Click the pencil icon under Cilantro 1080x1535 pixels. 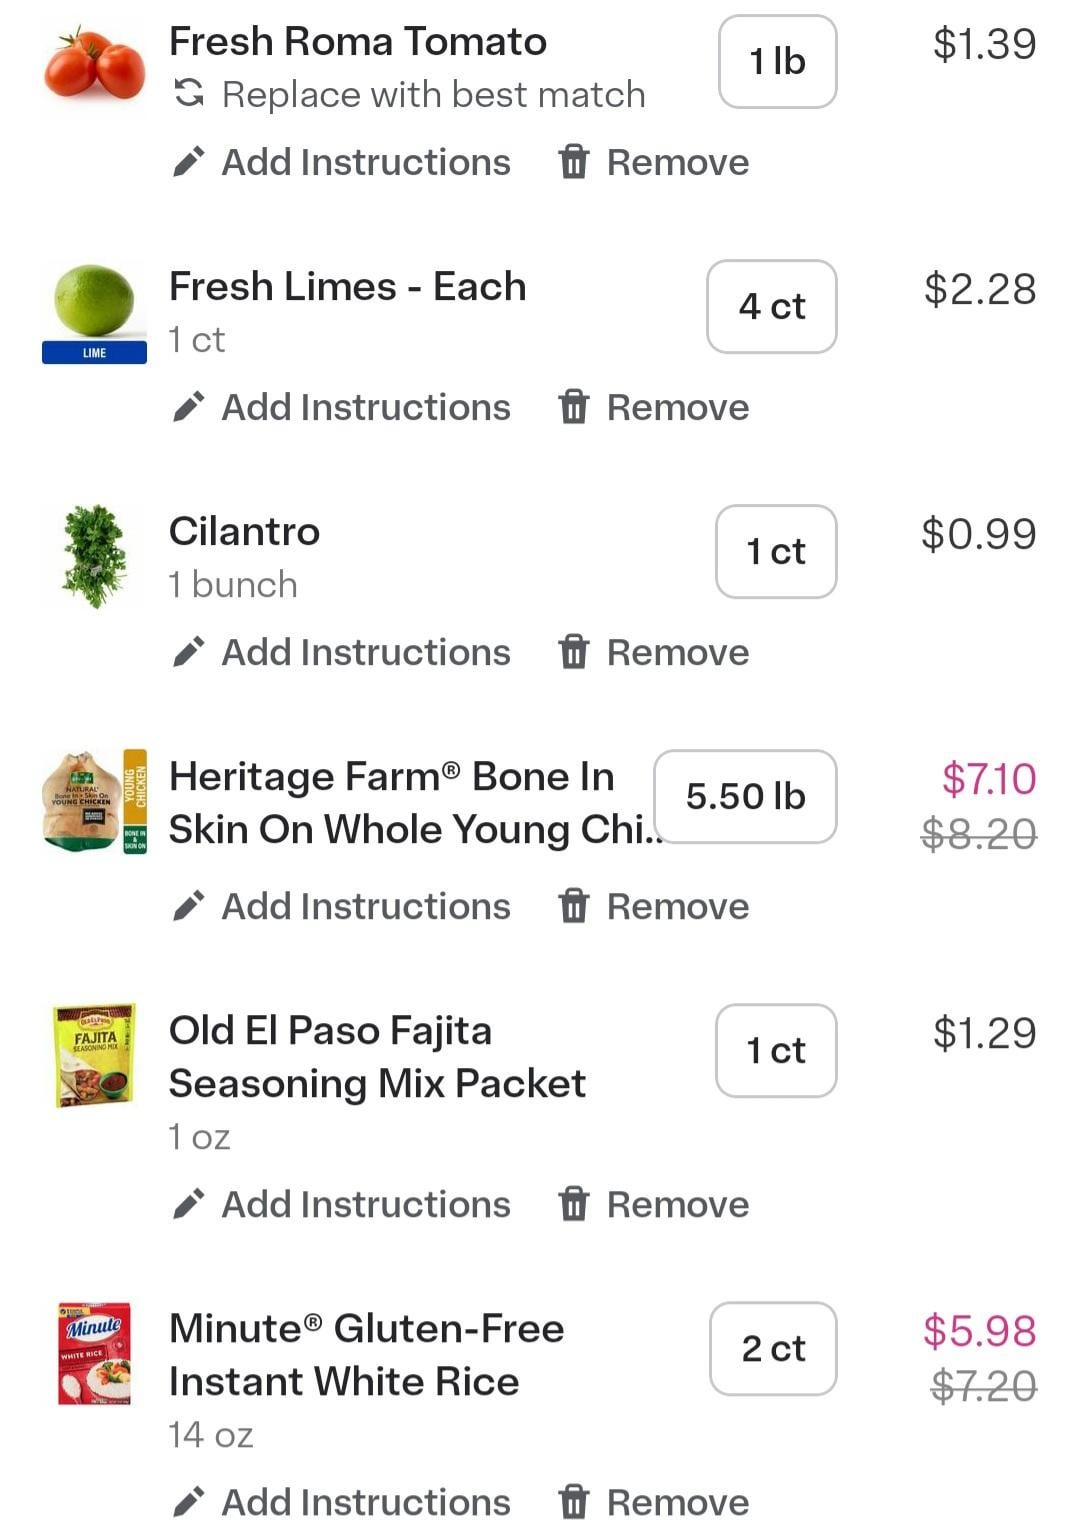pos(188,652)
